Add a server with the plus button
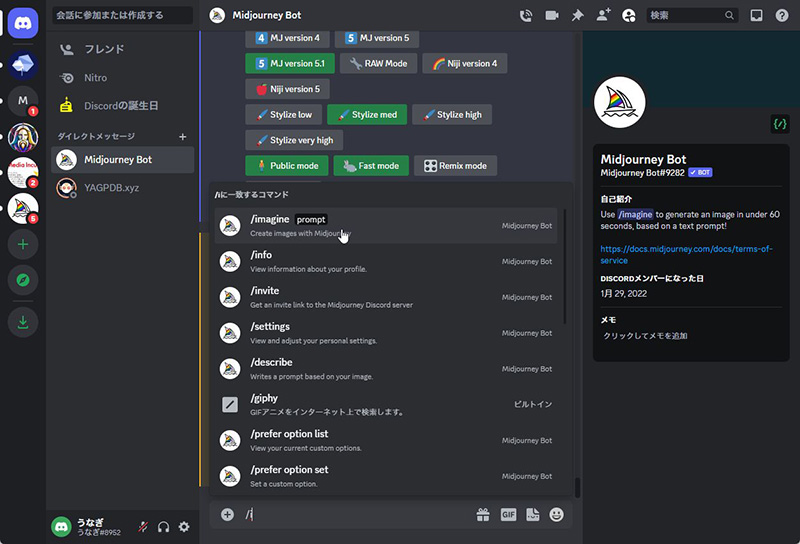Image resolution: width=800 pixels, height=544 pixels. pos(23,243)
